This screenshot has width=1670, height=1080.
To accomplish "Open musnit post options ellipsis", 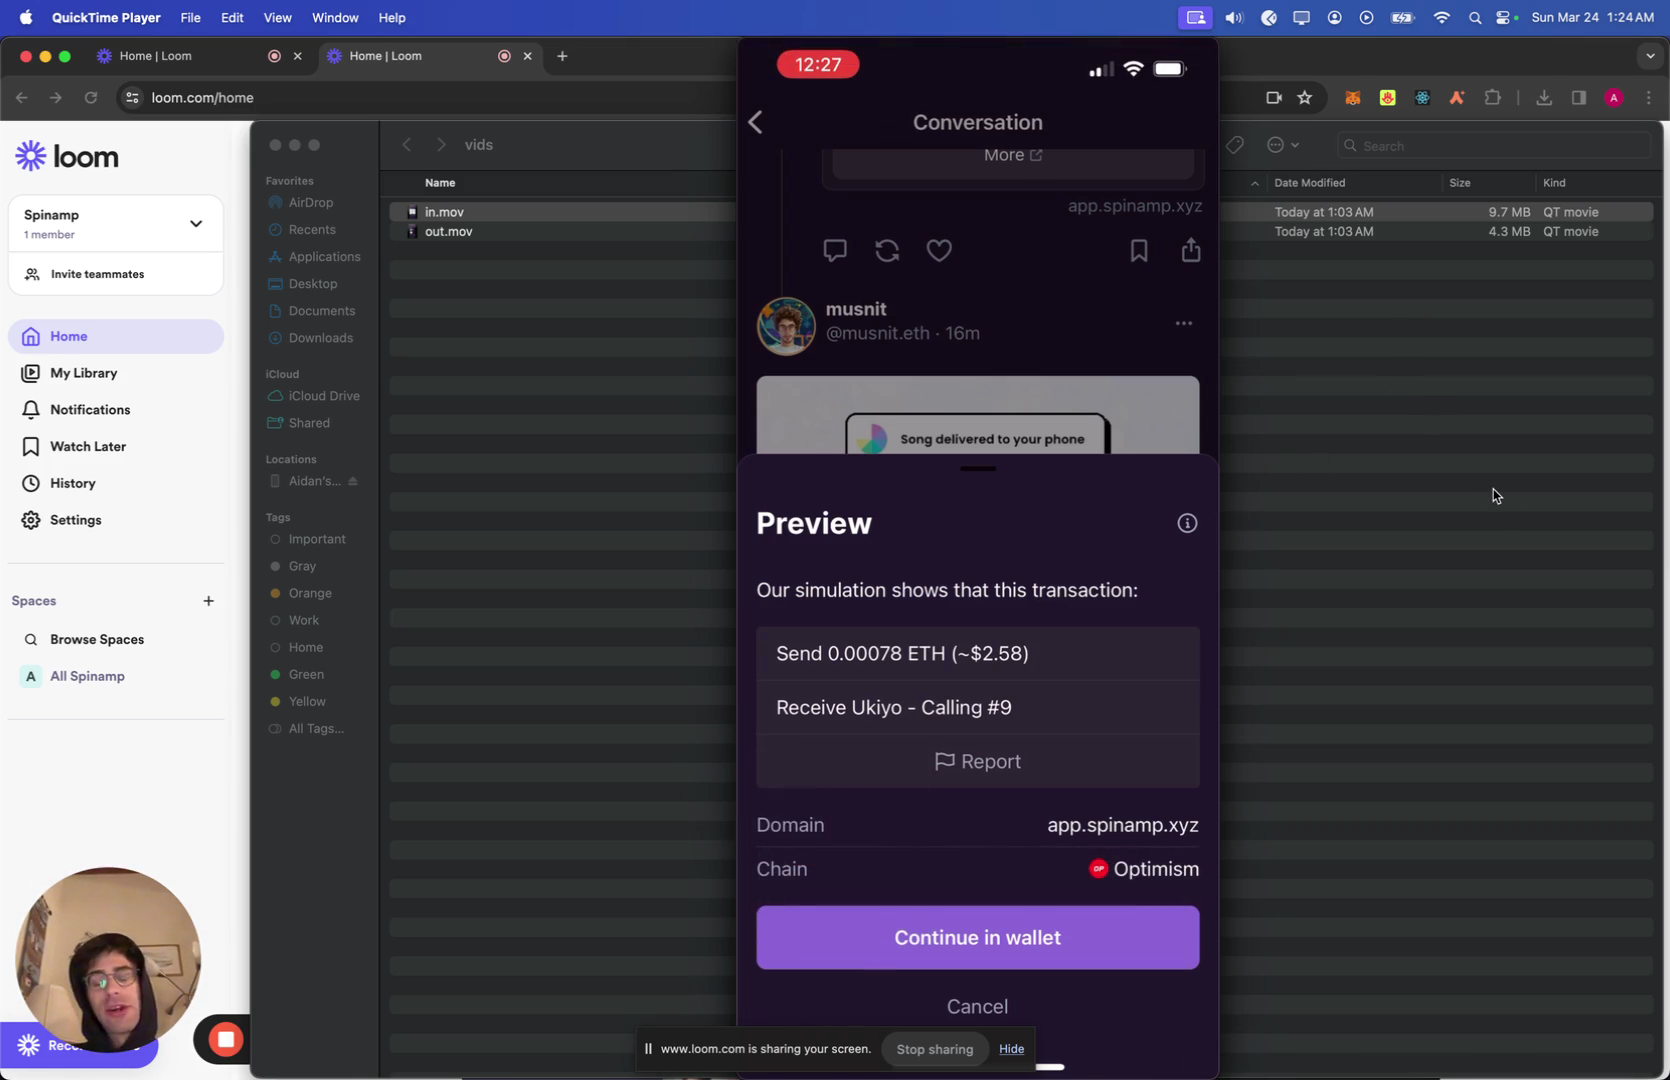I will tap(1184, 323).
